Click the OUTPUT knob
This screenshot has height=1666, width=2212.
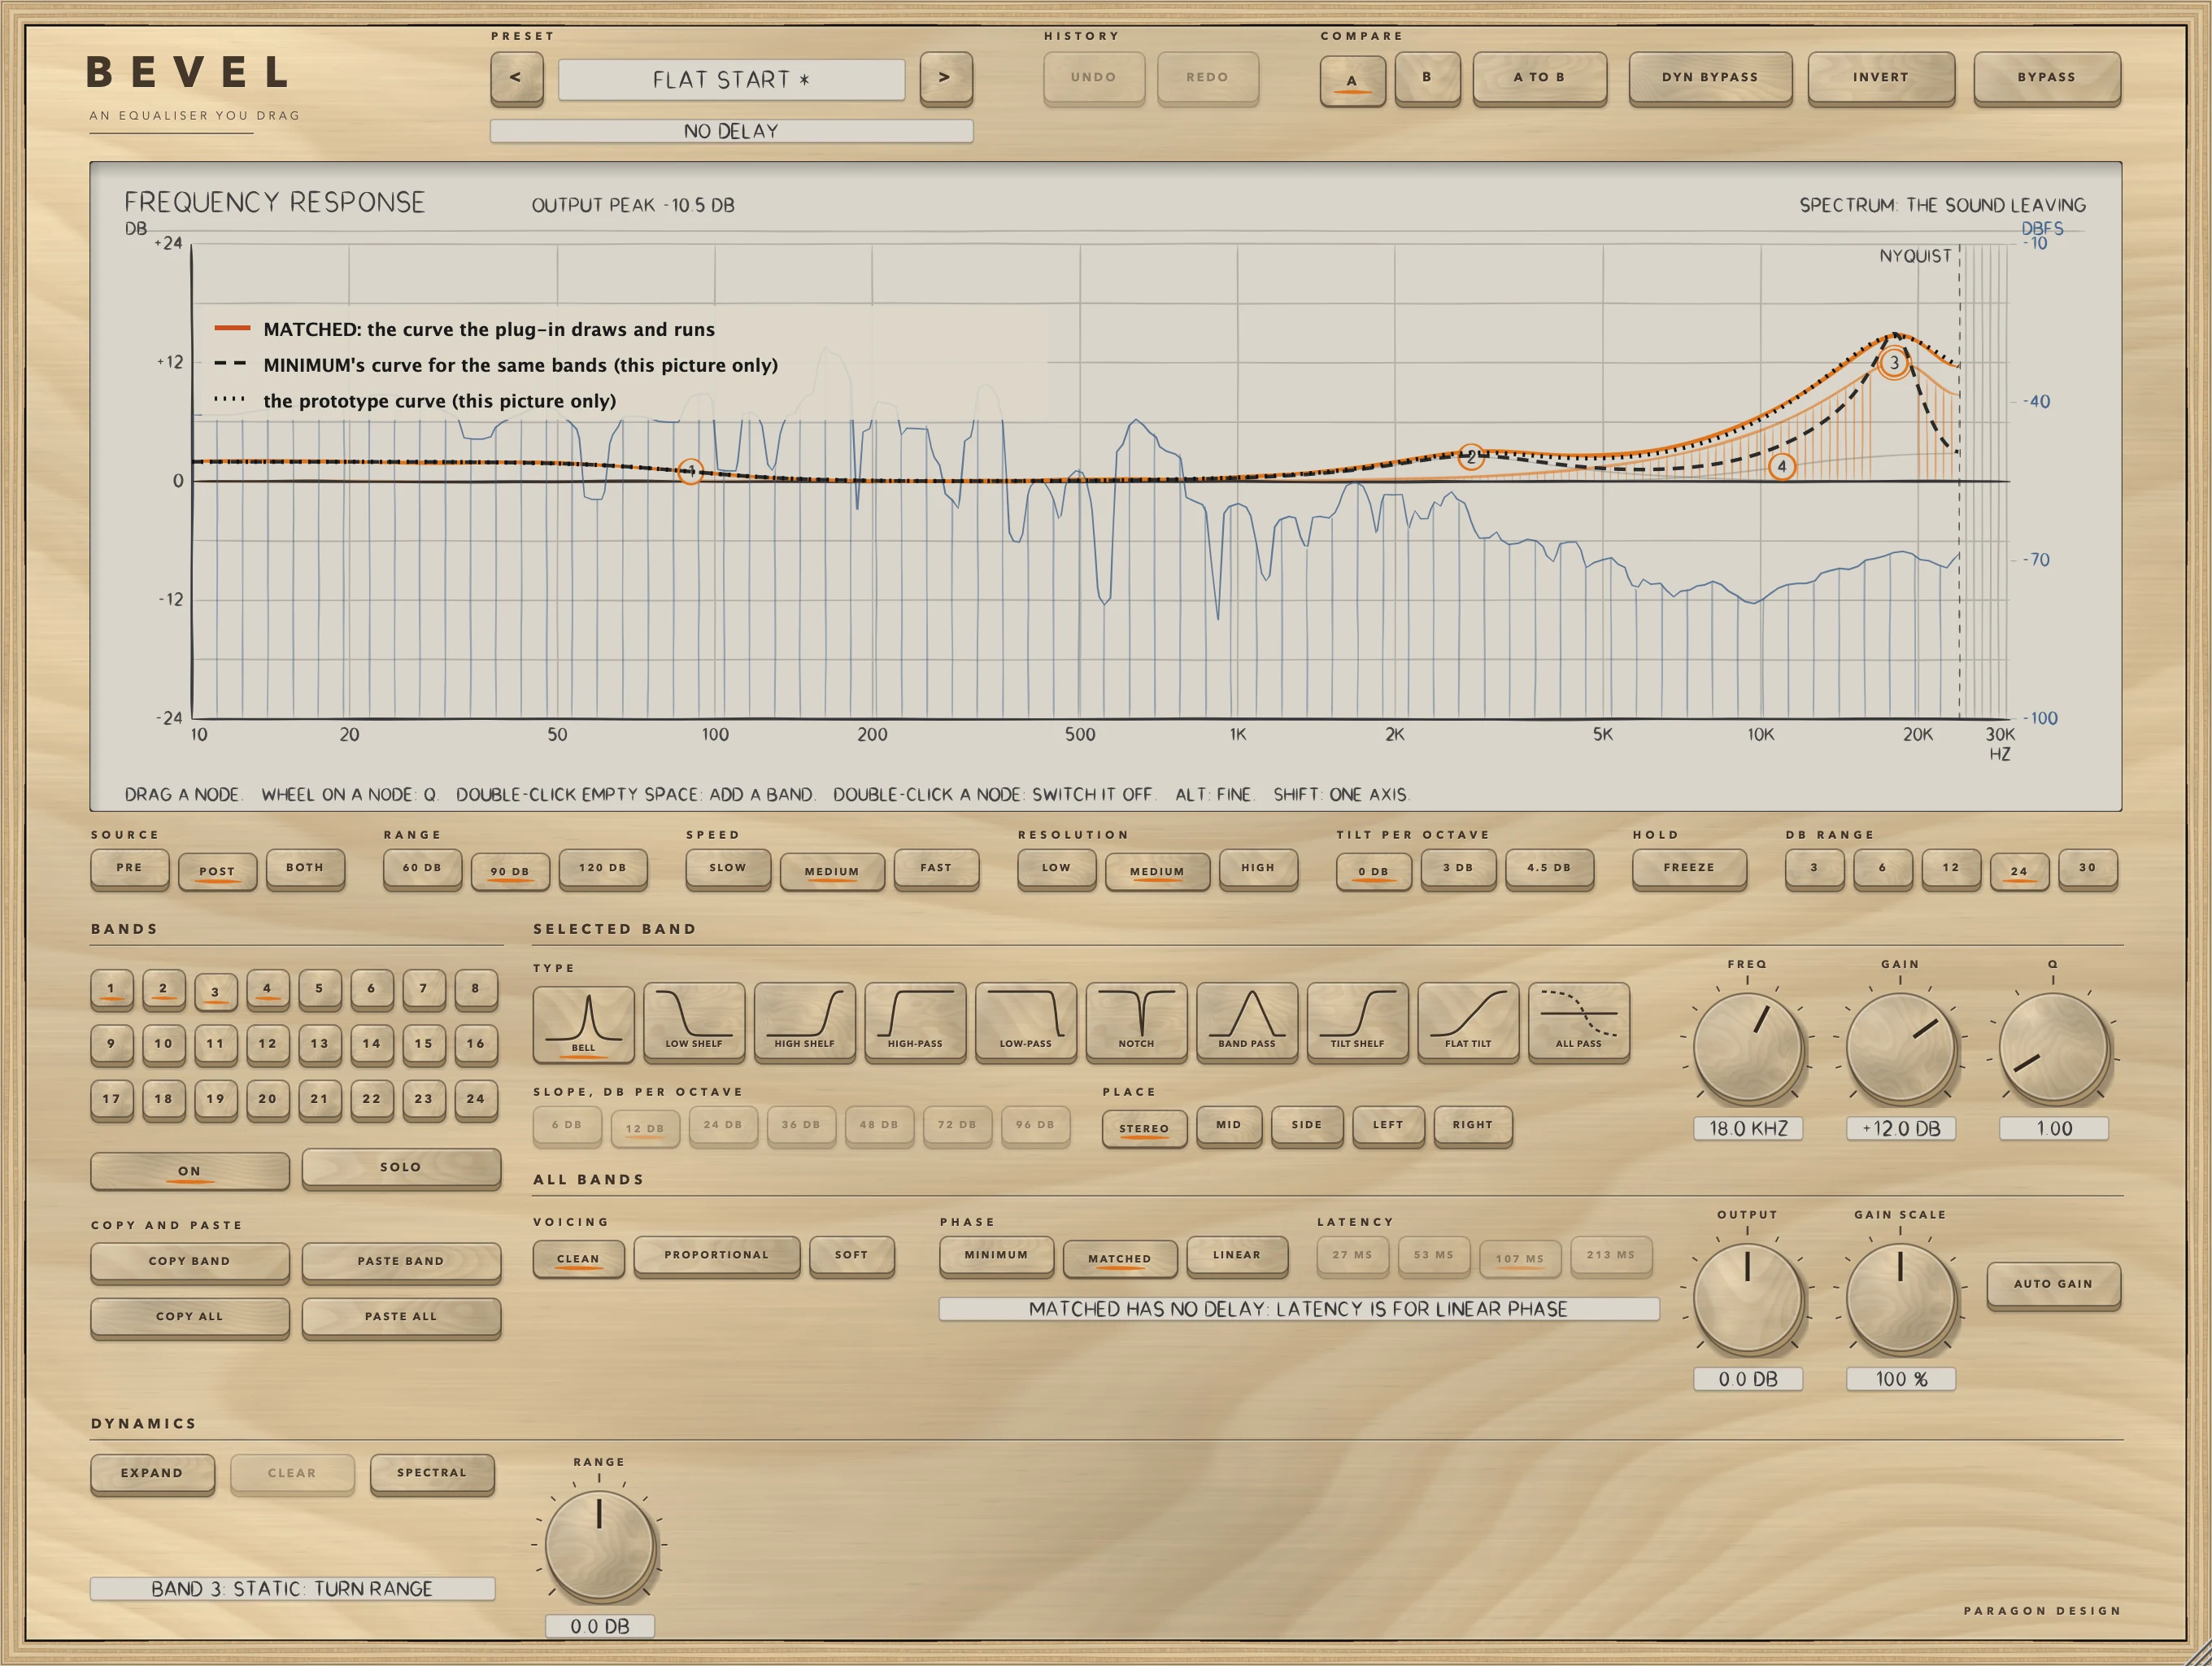(1747, 1299)
